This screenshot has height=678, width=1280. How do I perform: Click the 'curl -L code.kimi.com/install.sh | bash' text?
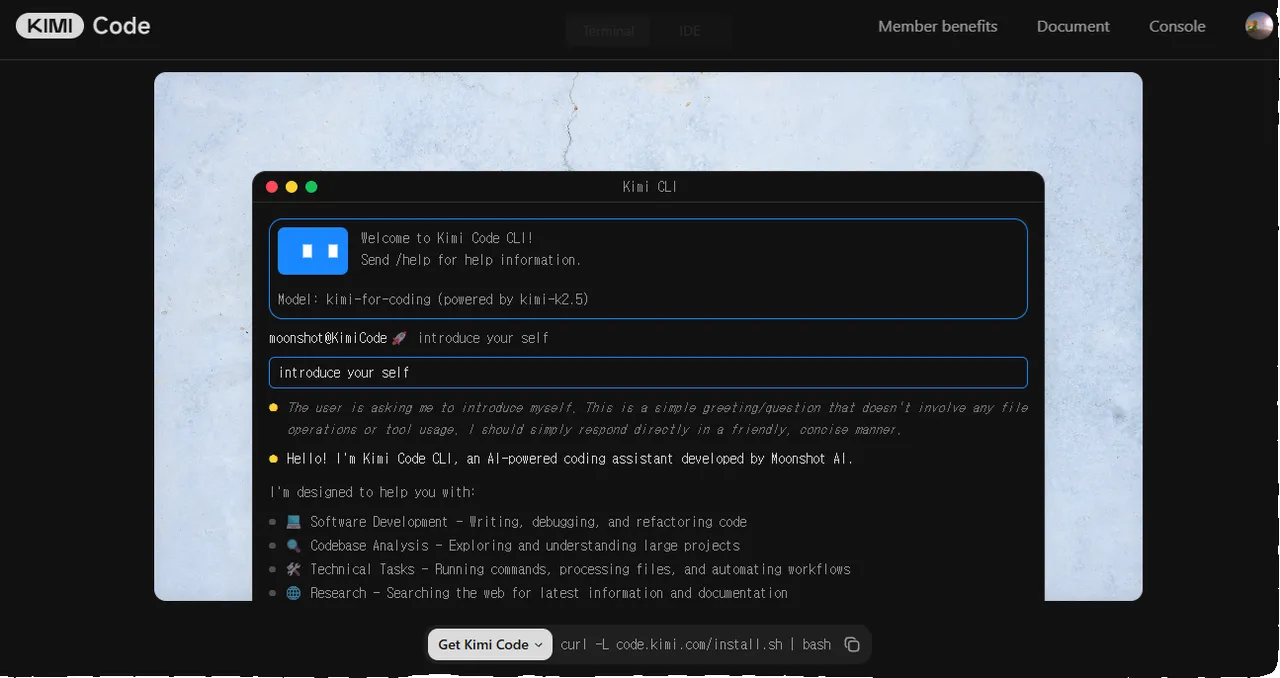(x=696, y=645)
